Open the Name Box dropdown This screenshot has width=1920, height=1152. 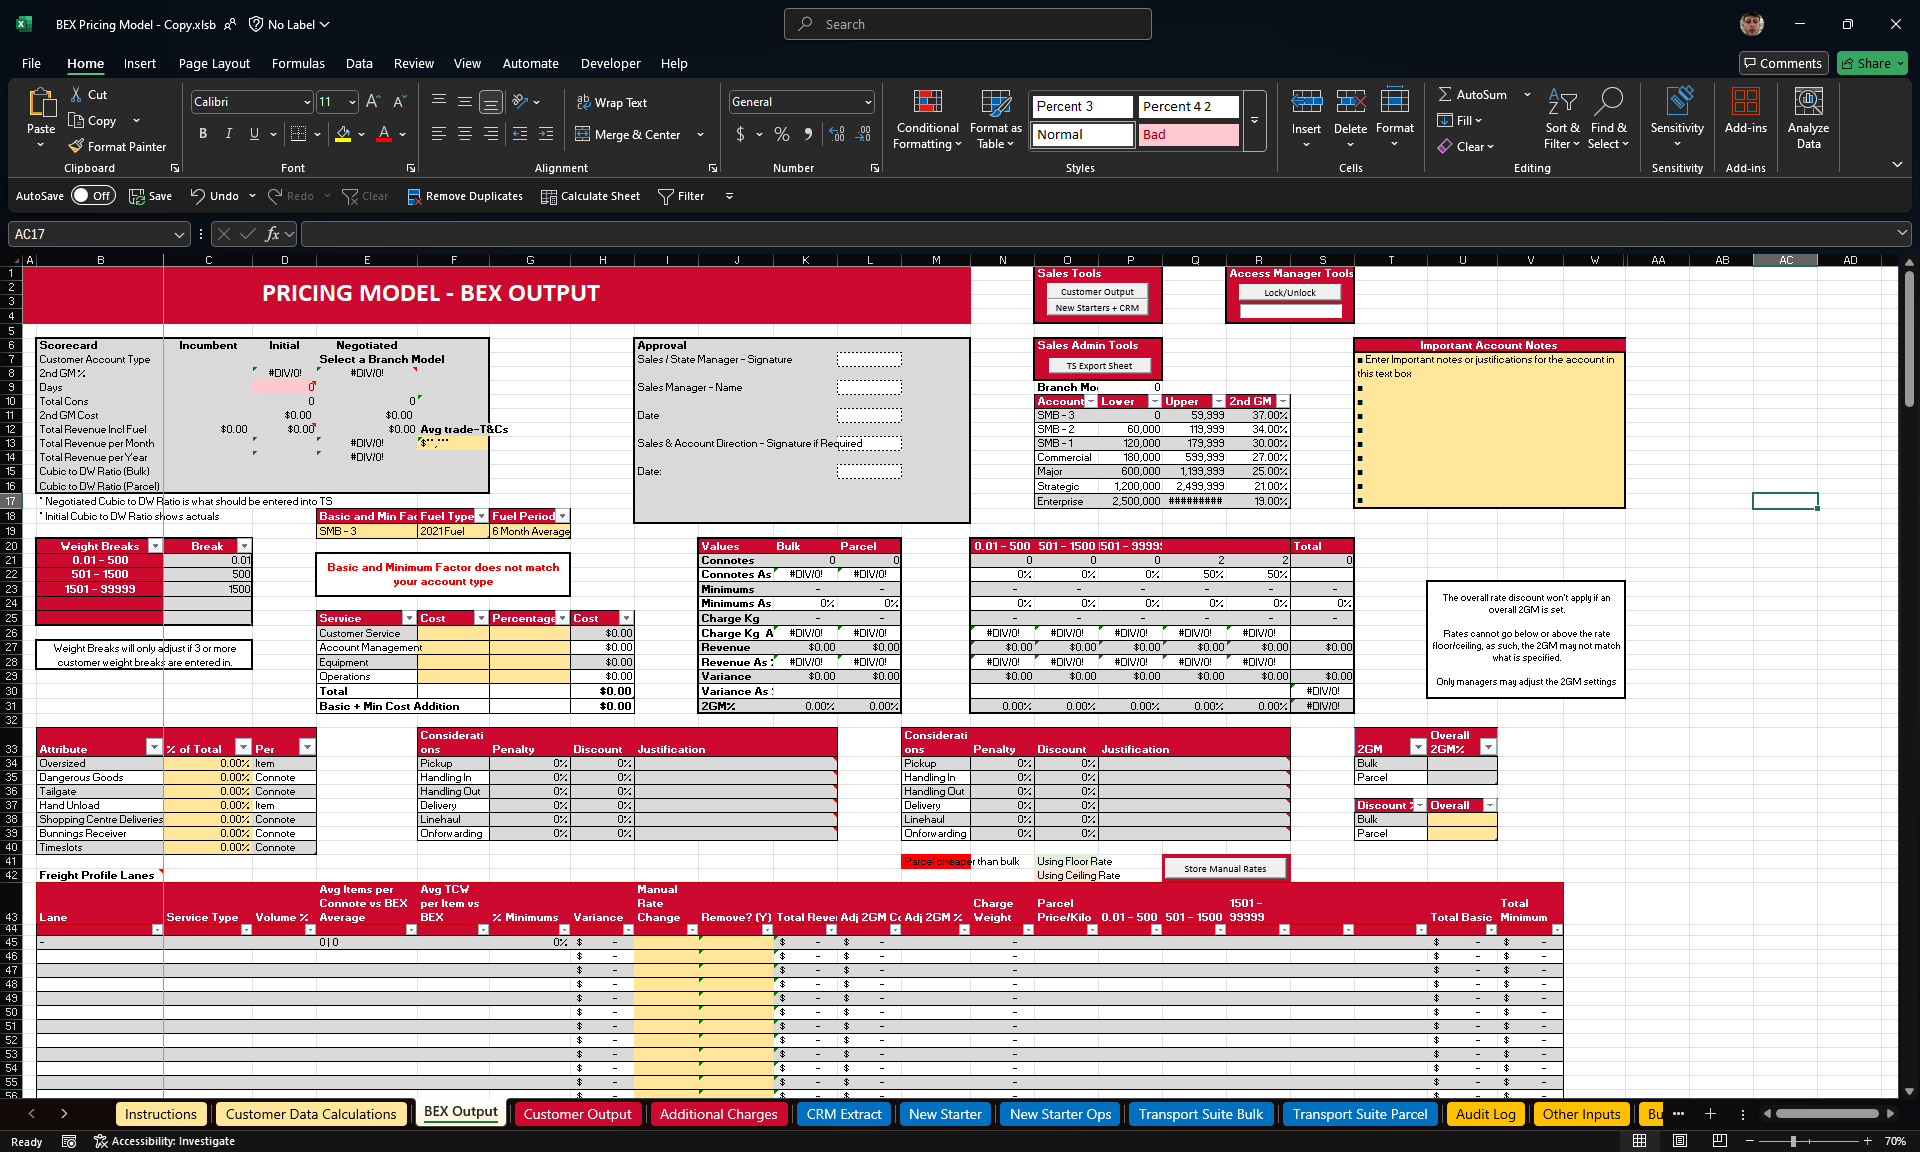(x=179, y=234)
